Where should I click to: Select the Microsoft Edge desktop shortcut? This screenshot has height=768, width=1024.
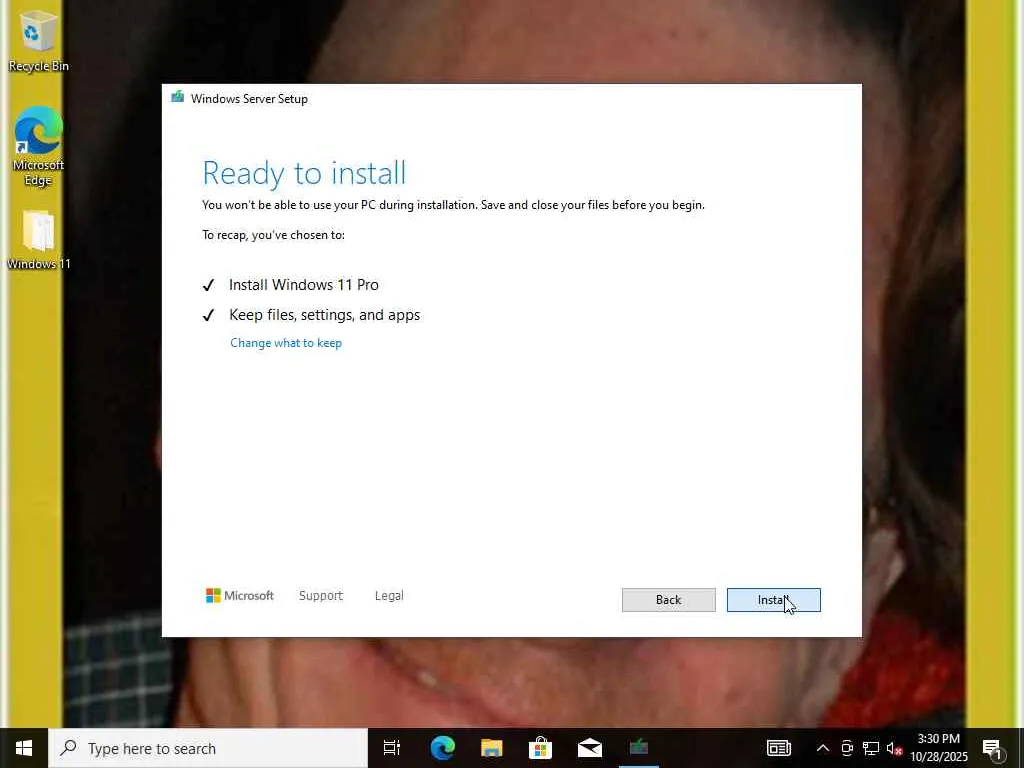point(38,146)
